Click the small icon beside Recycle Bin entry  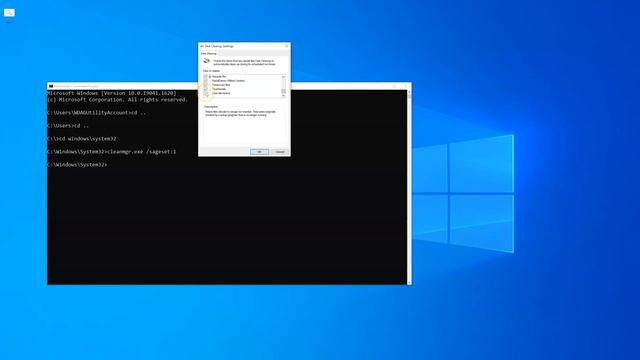210,77
